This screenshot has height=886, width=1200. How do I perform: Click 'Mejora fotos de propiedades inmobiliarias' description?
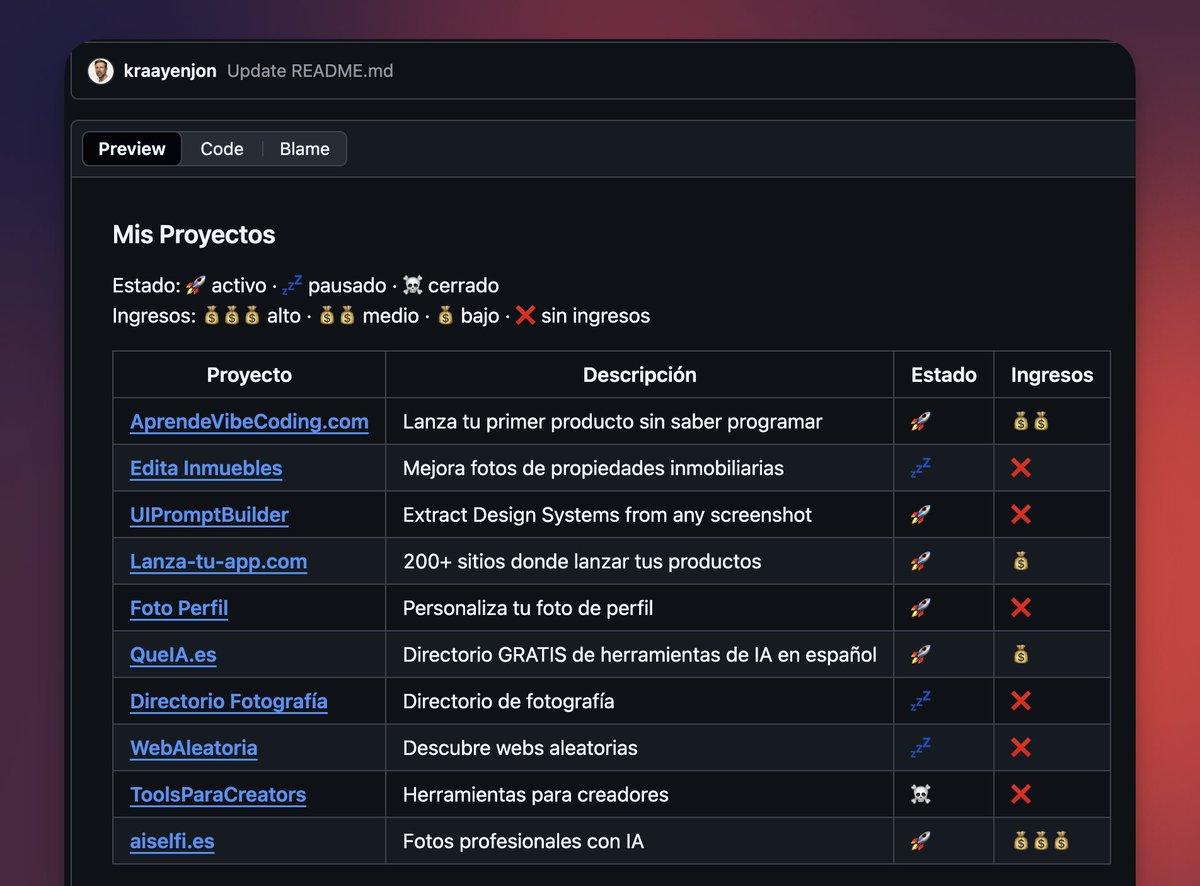point(593,468)
